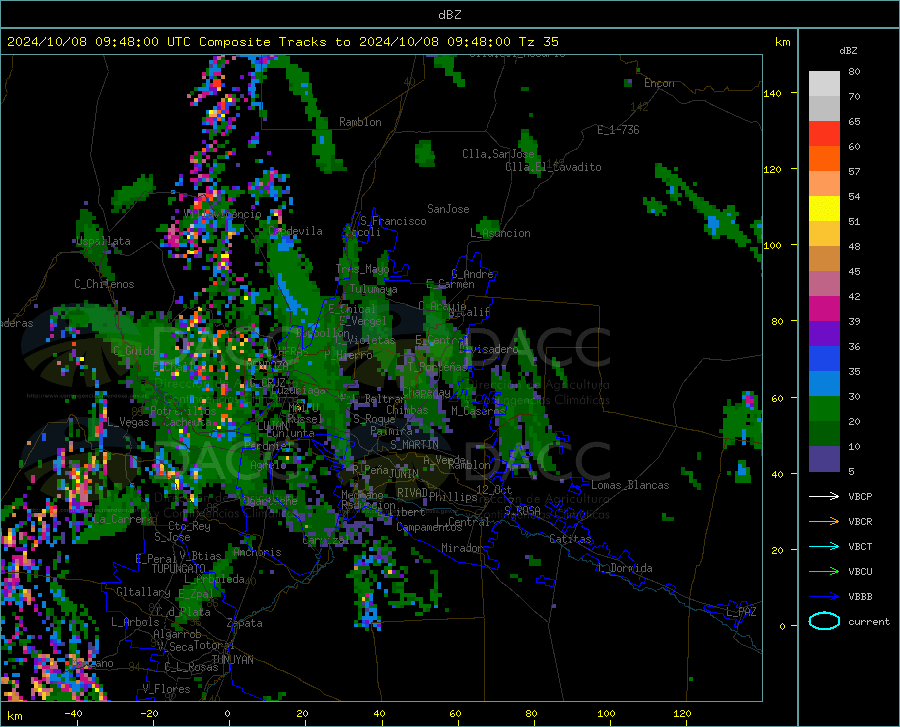Click the blue VBBB arrow in legend

click(824, 597)
